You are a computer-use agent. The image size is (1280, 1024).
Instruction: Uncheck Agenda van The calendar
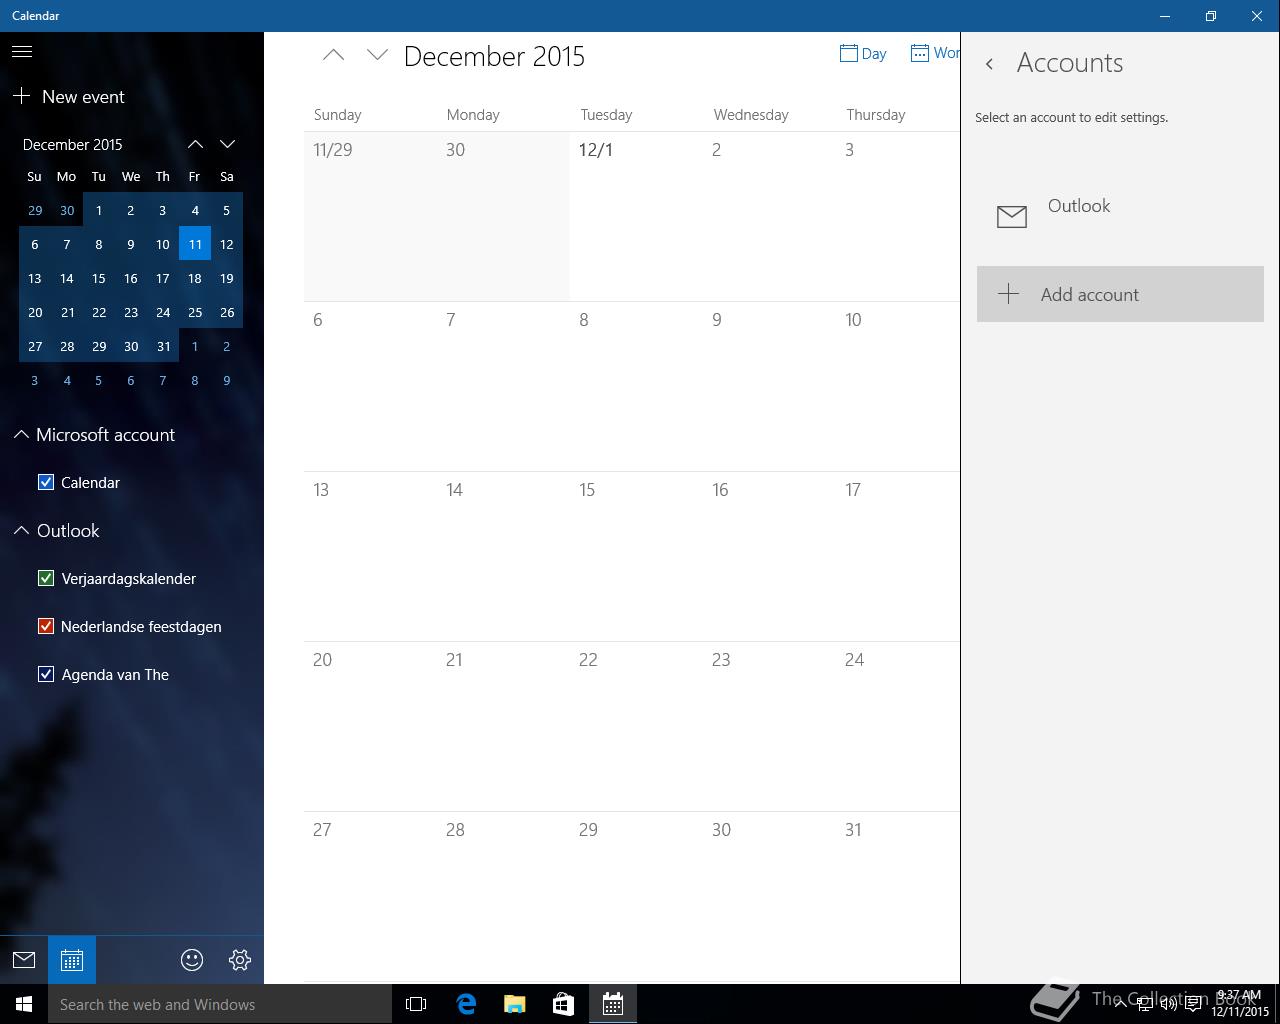pos(46,674)
